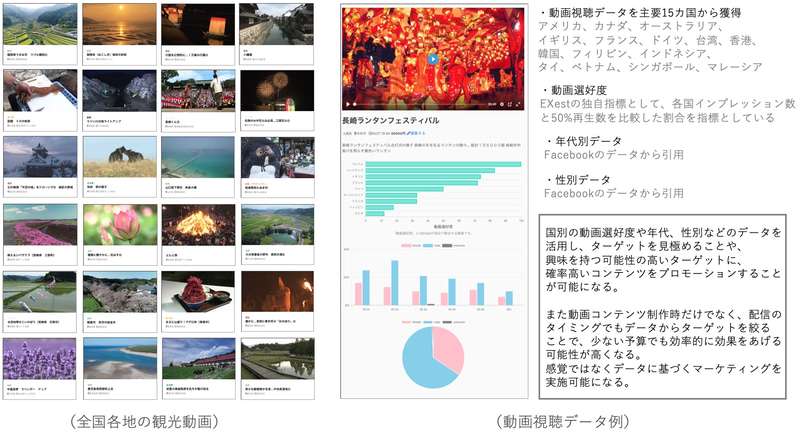Click the (動画視聴データ例) caption
This screenshot has height=434, width=800.
click(x=563, y=421)
